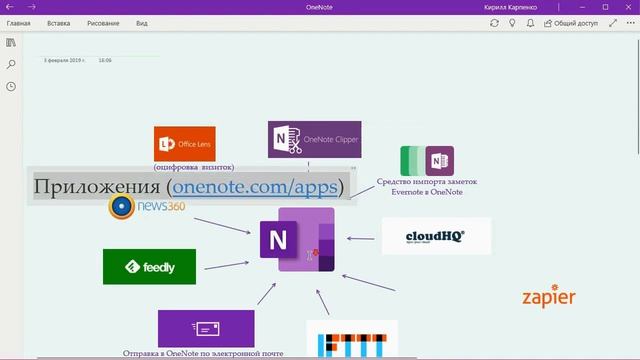Open the three-dot more options menu
The image size is (640, 360).
pyautogui.click(x=631, y=23)
